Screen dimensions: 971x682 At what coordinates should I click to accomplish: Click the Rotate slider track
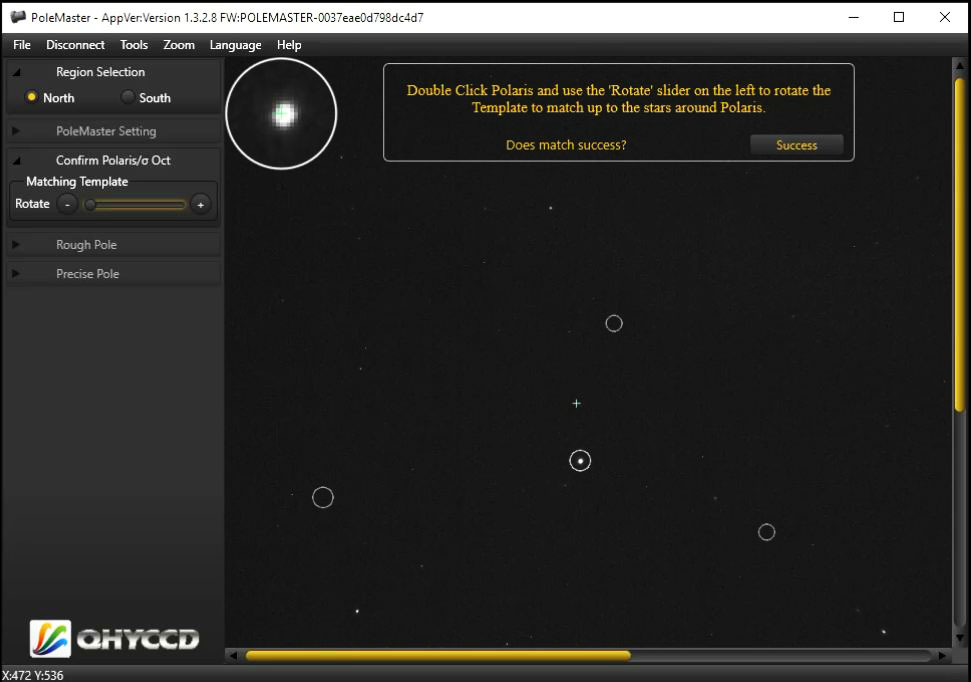click(x=135, y=204)
